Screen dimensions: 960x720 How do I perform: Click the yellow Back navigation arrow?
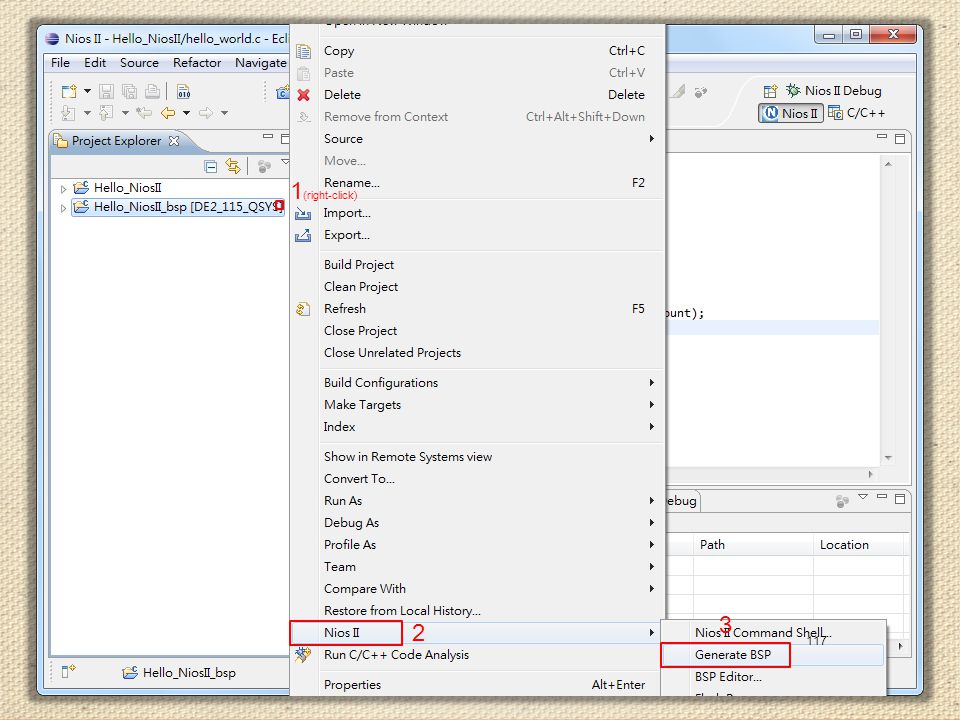168,113
